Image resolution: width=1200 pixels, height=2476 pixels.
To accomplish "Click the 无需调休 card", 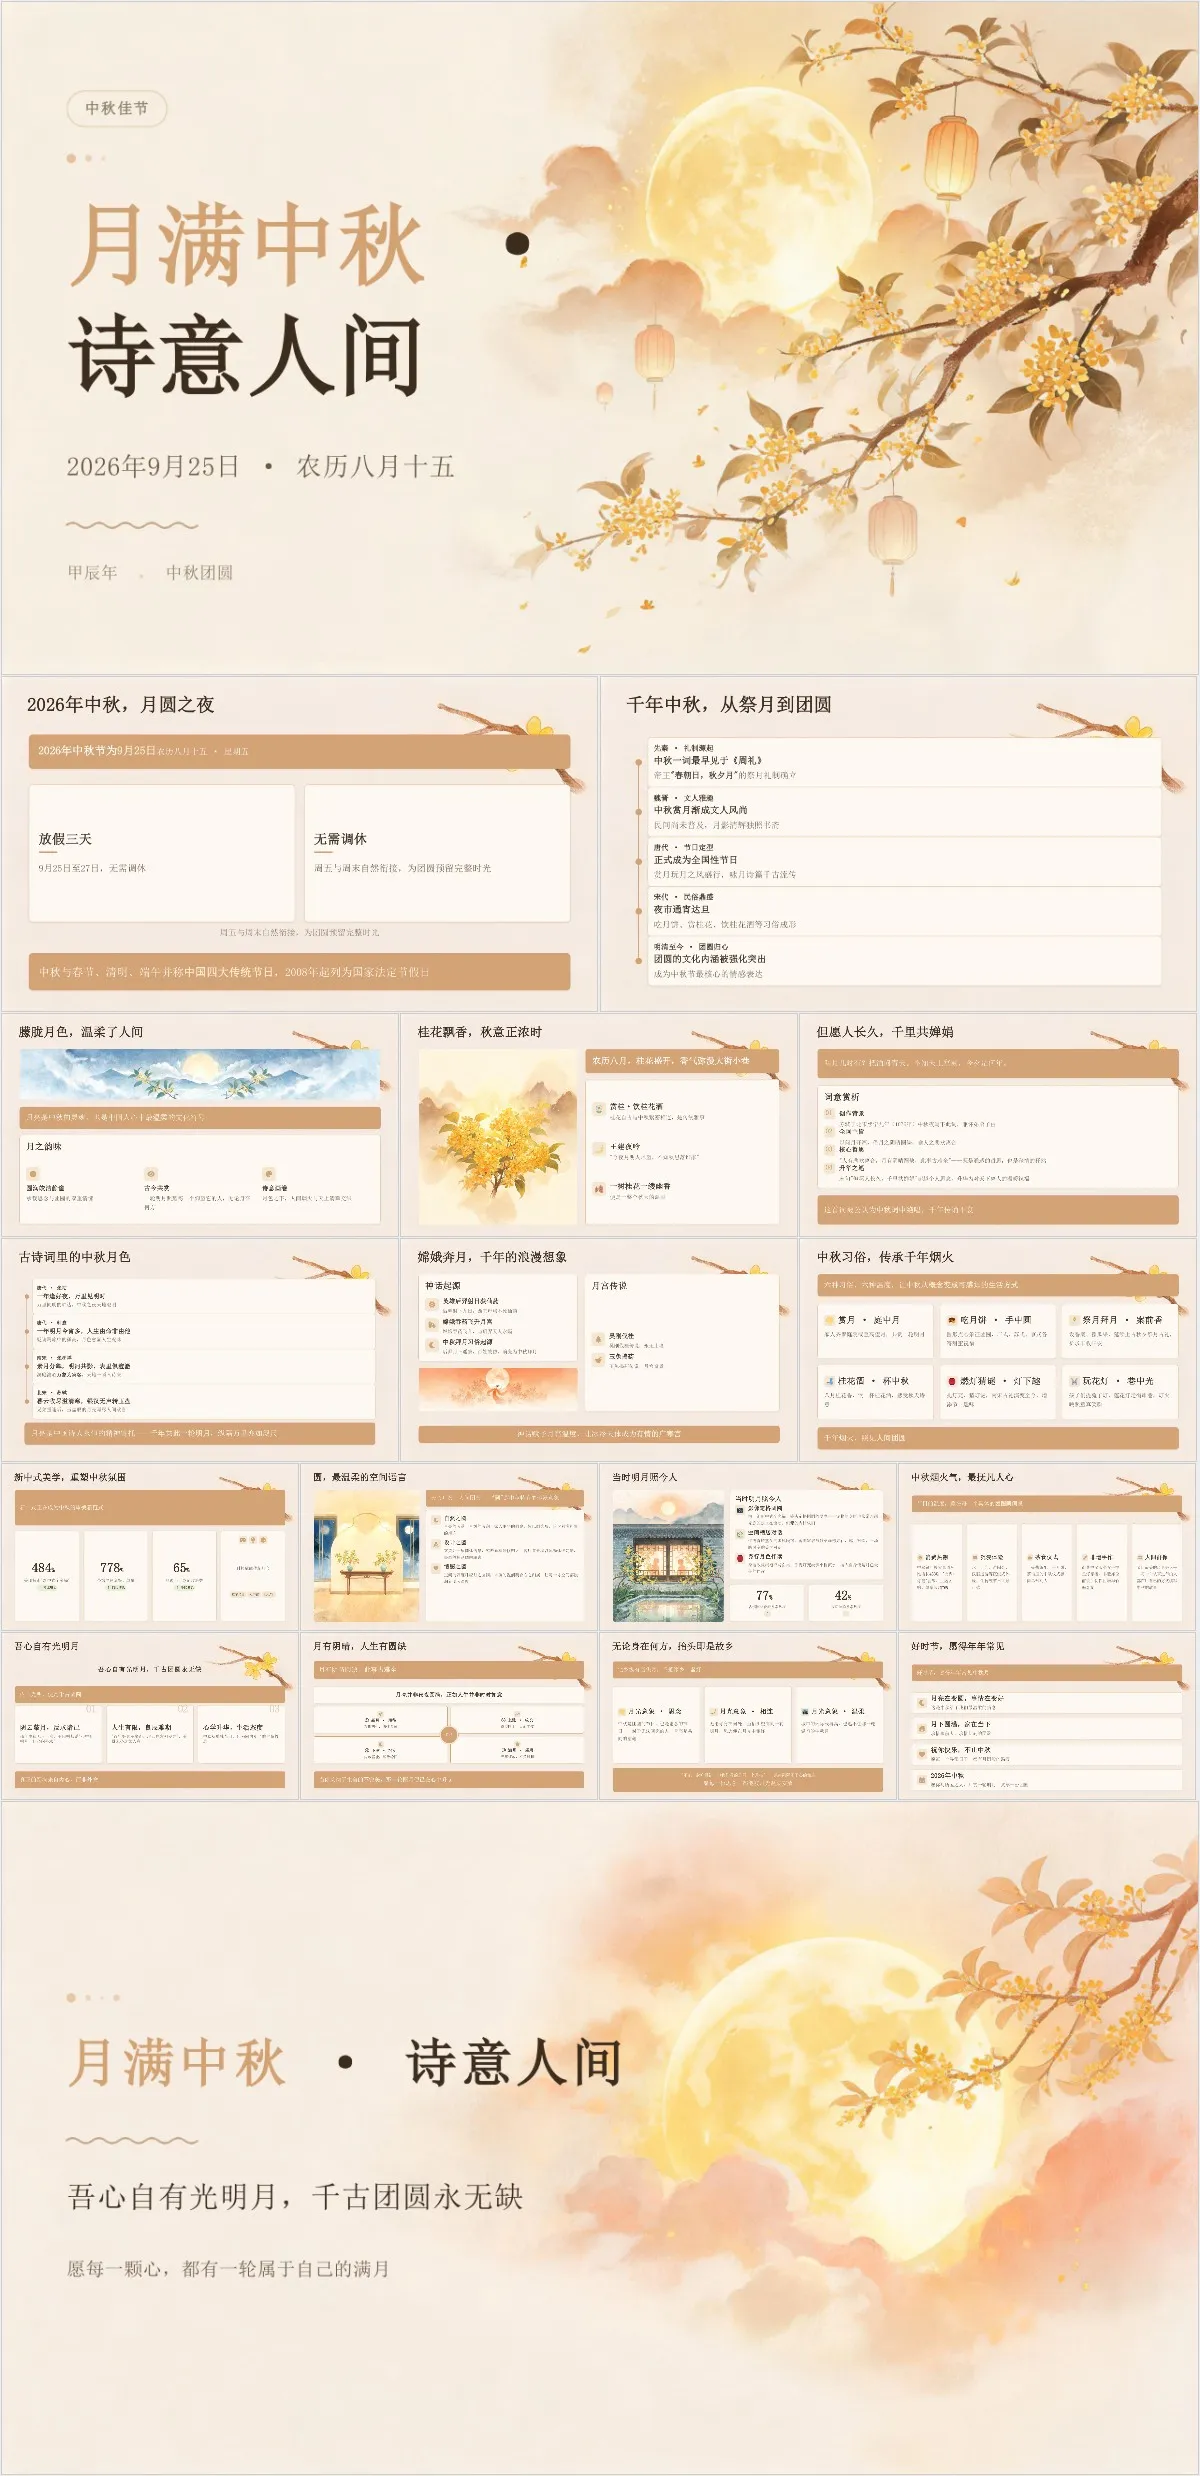I will [x=437, y=853].
